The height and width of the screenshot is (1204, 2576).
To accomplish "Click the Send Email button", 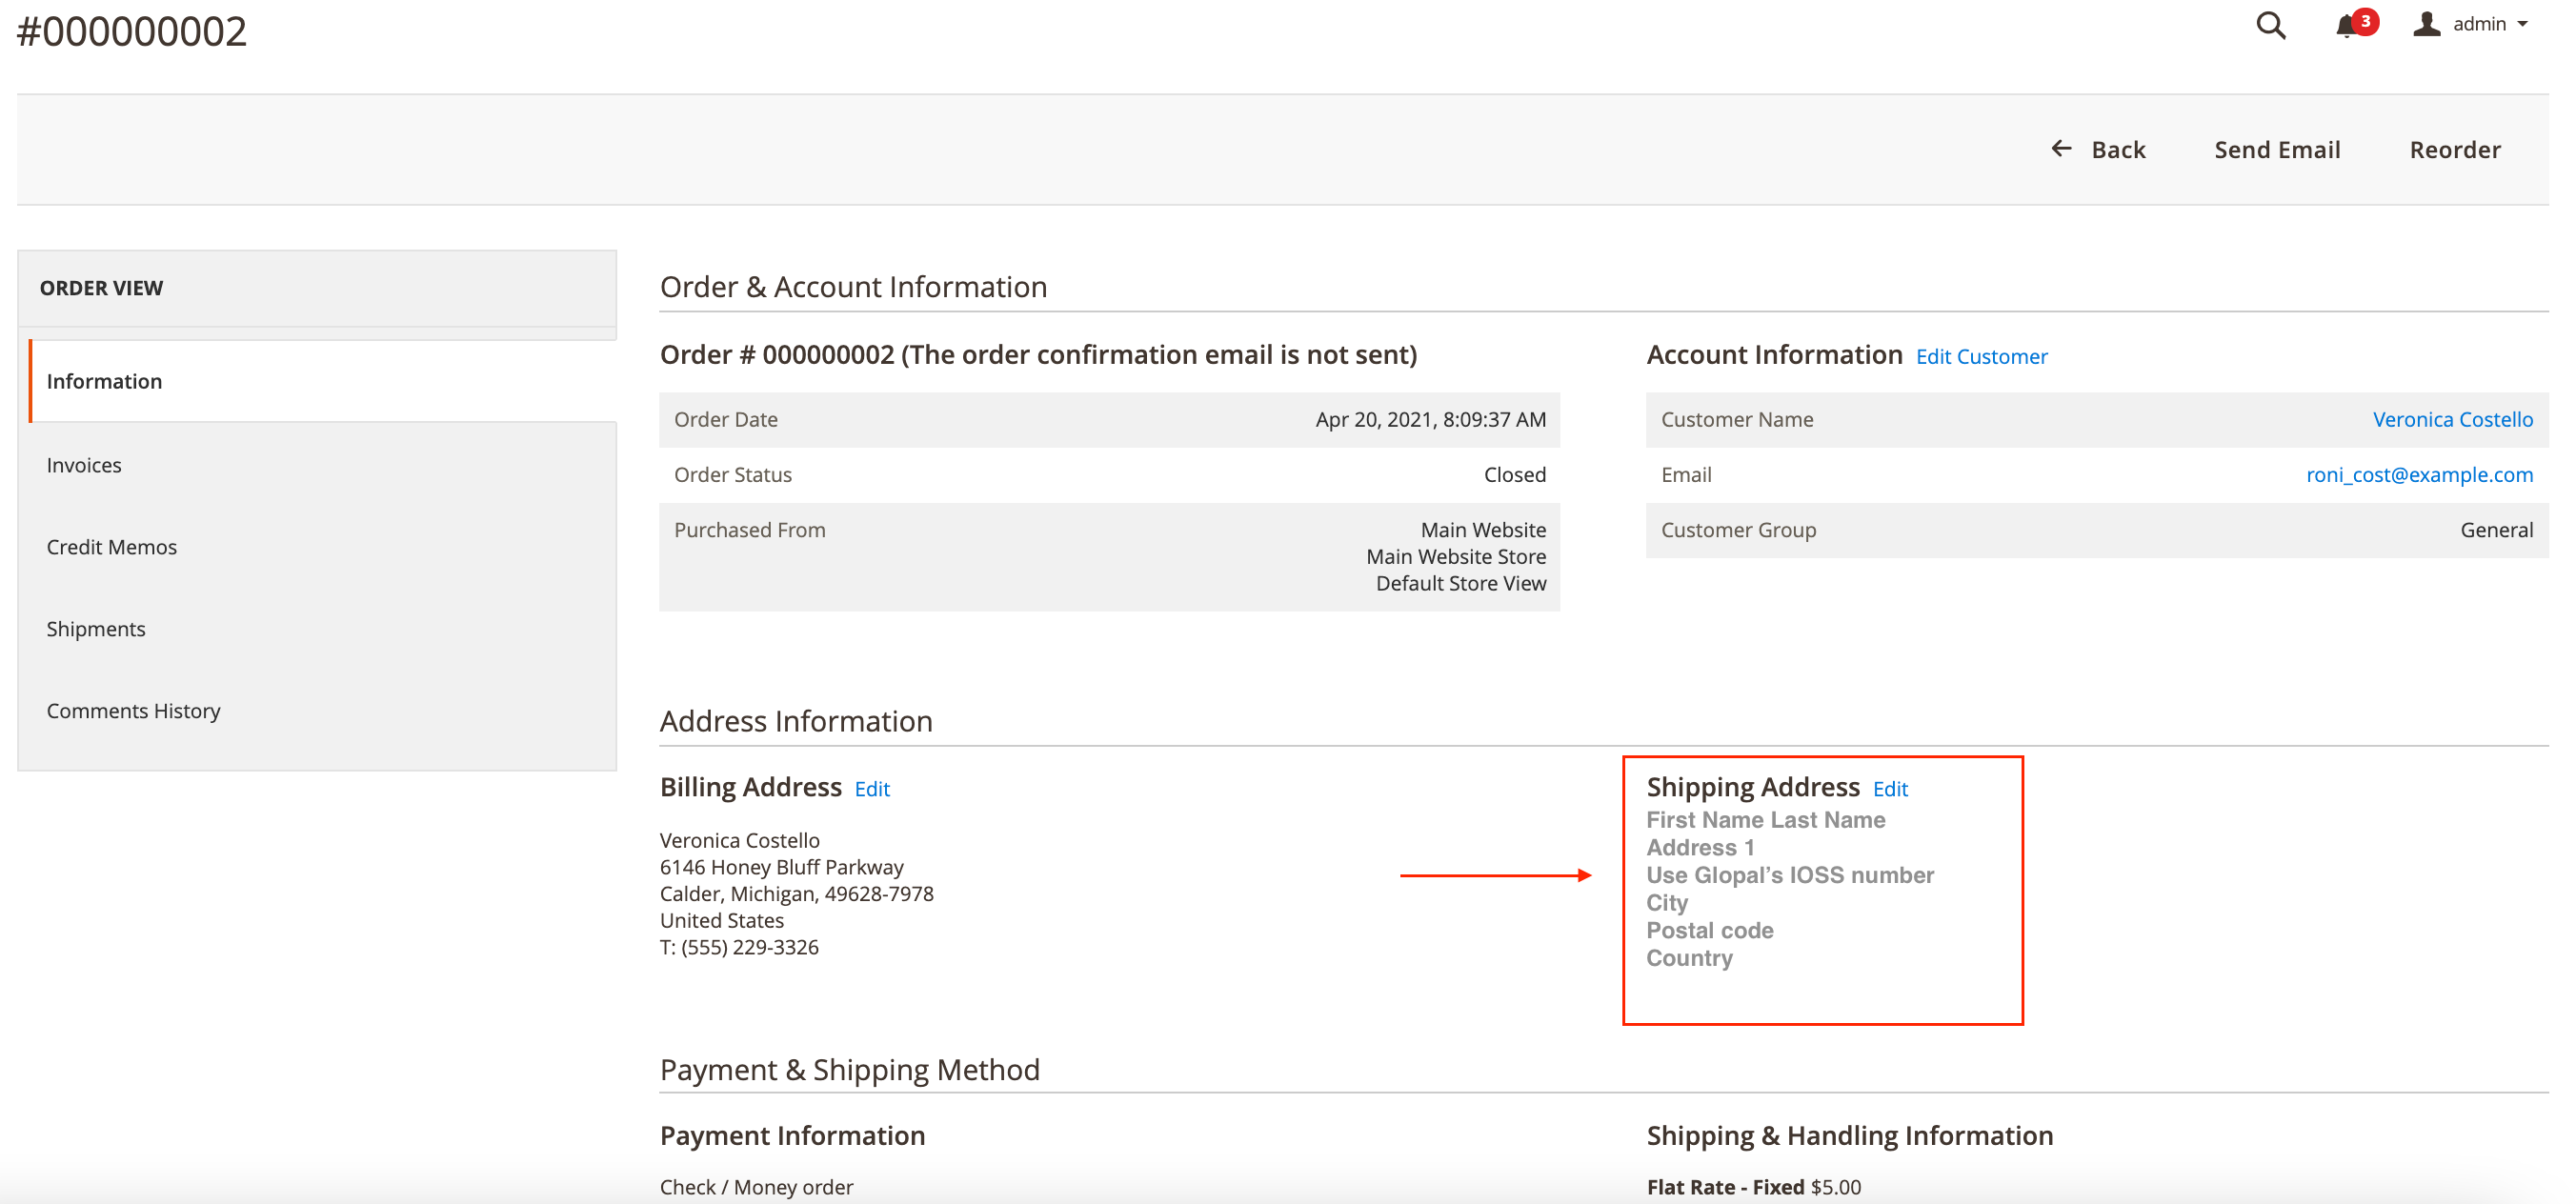I will point(2277,150).
